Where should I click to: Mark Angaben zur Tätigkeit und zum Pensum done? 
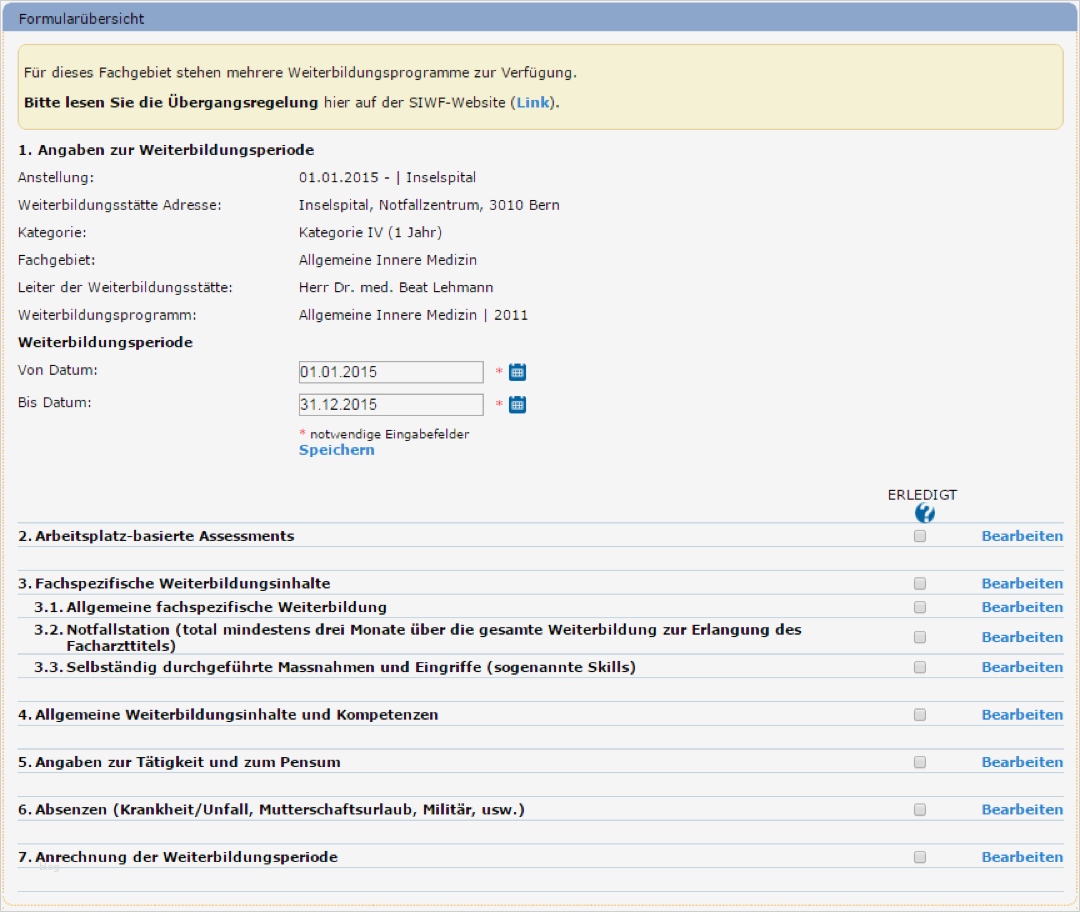coord(920,762)
